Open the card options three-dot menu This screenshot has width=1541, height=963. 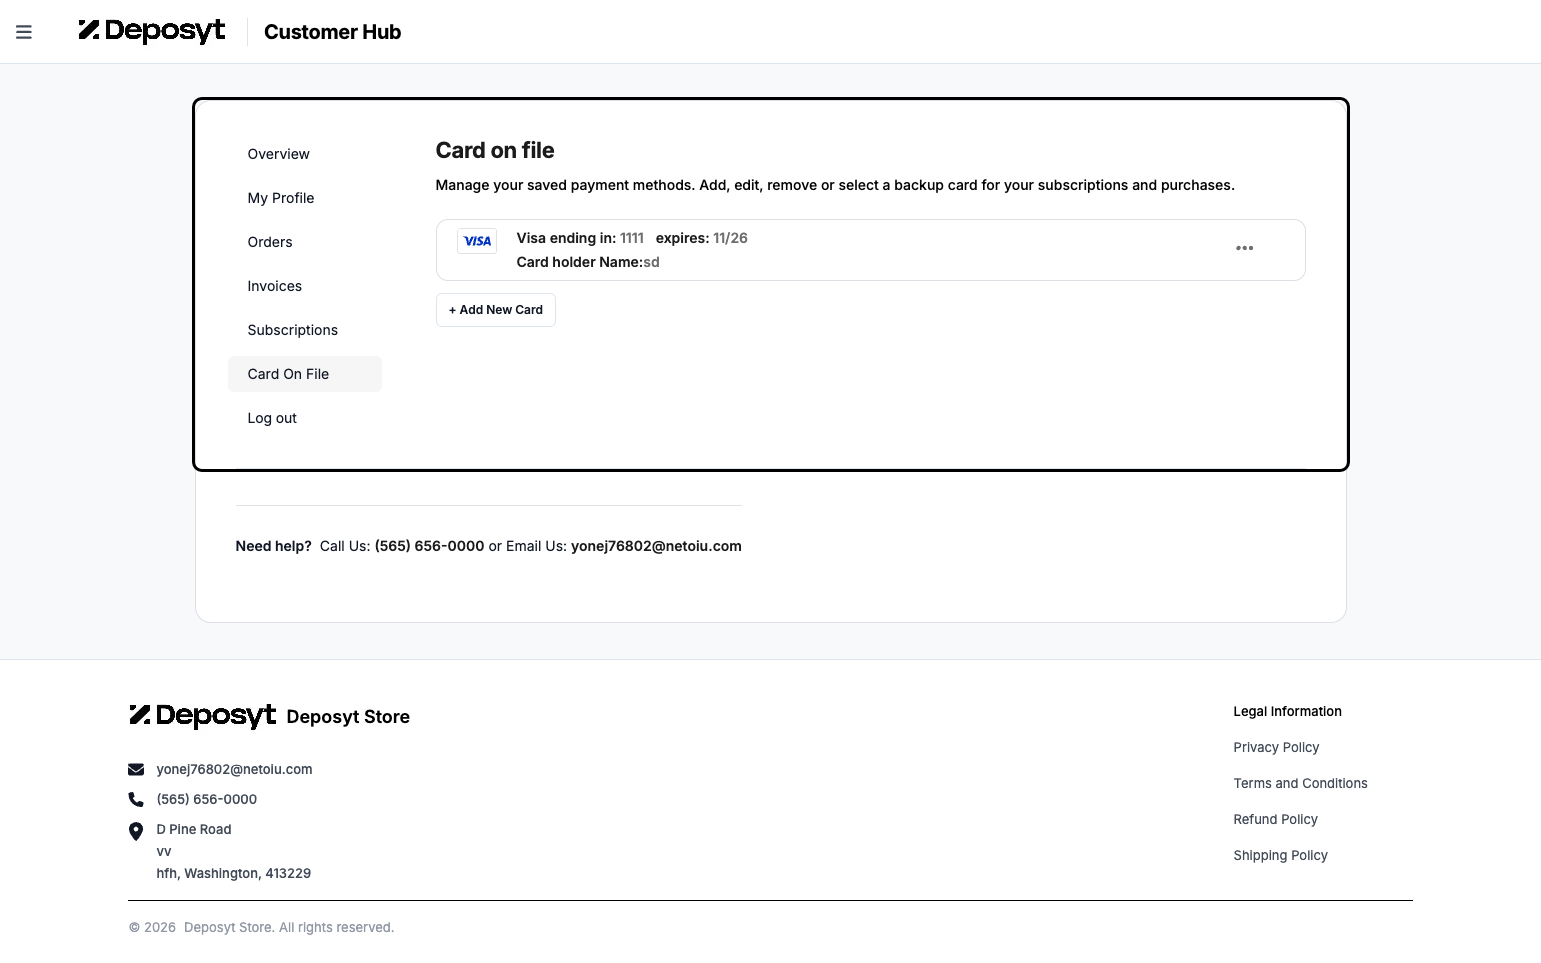click(x=1244, y=248)
